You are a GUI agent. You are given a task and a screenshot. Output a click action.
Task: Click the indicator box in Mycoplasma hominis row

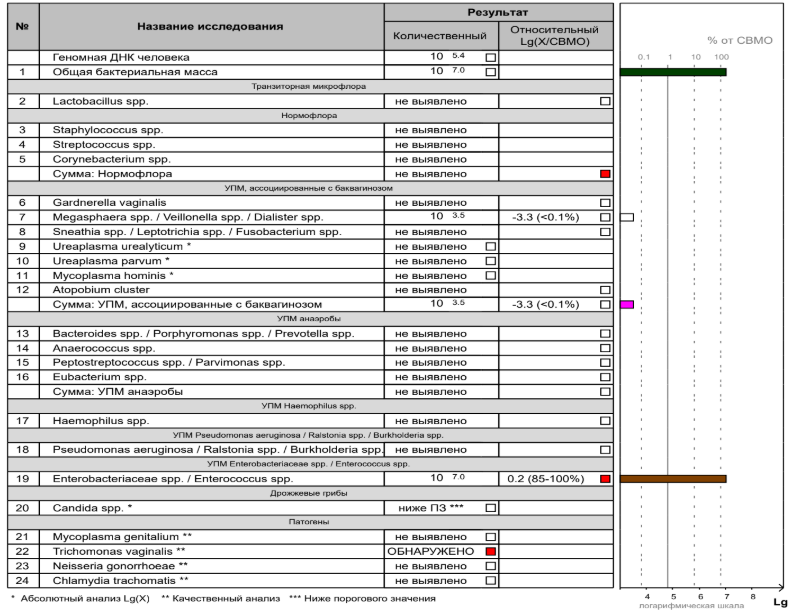click(x=491, y=276)
